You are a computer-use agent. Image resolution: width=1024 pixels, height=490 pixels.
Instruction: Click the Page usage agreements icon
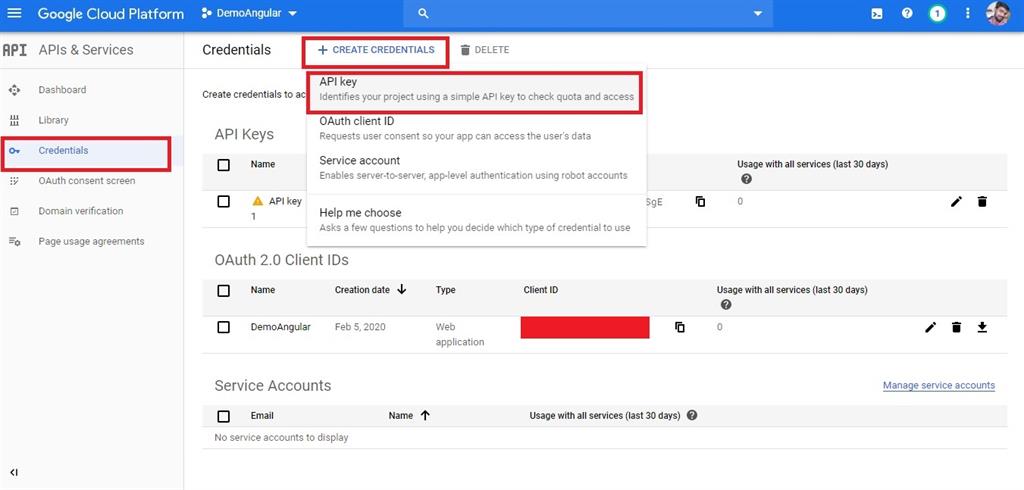click(x=14, y=242)
